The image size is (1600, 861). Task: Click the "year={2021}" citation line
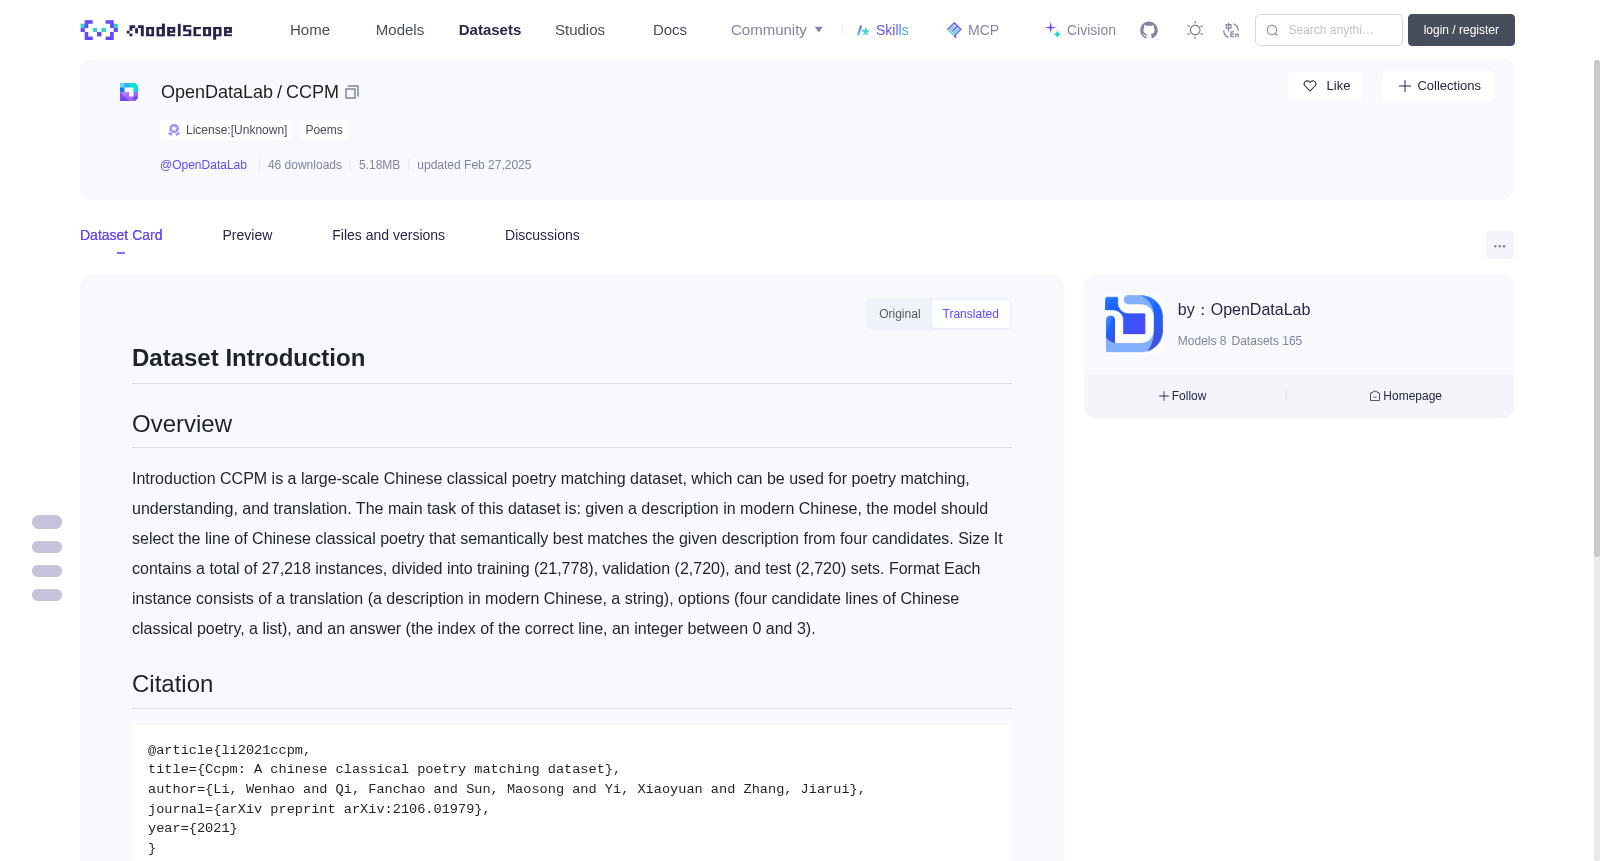193,828
